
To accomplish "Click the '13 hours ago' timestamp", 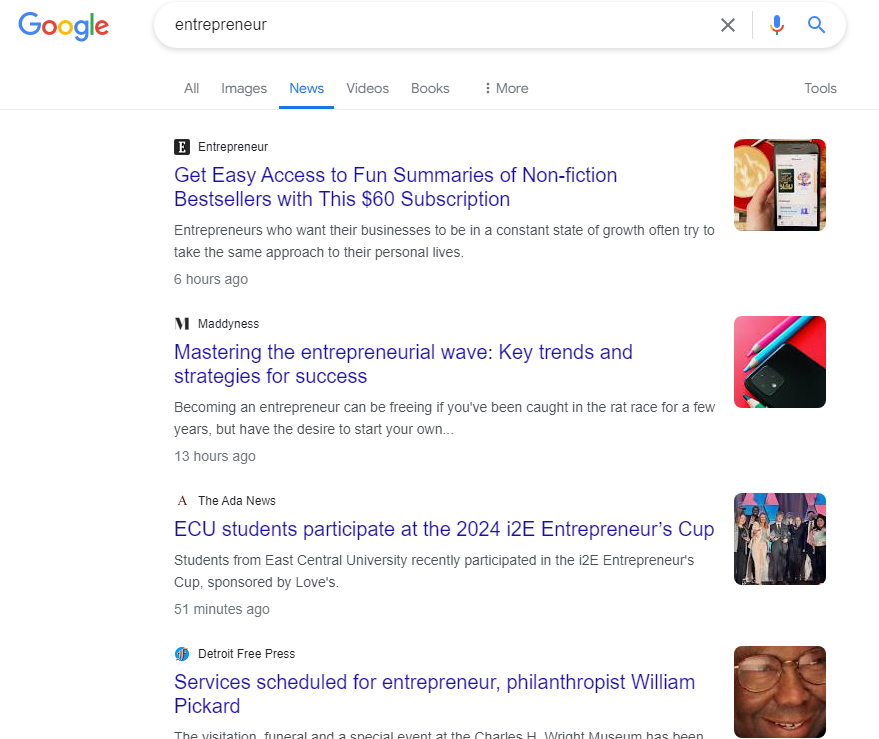I will [215, 456].
